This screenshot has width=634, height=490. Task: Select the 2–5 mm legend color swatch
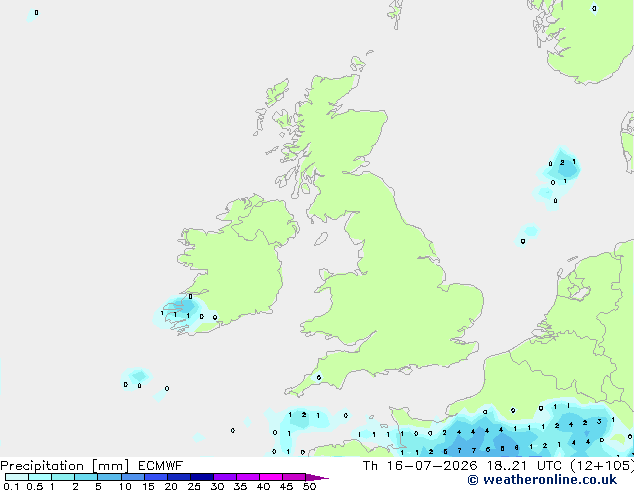pyautogui.click(x=86, y=477)
